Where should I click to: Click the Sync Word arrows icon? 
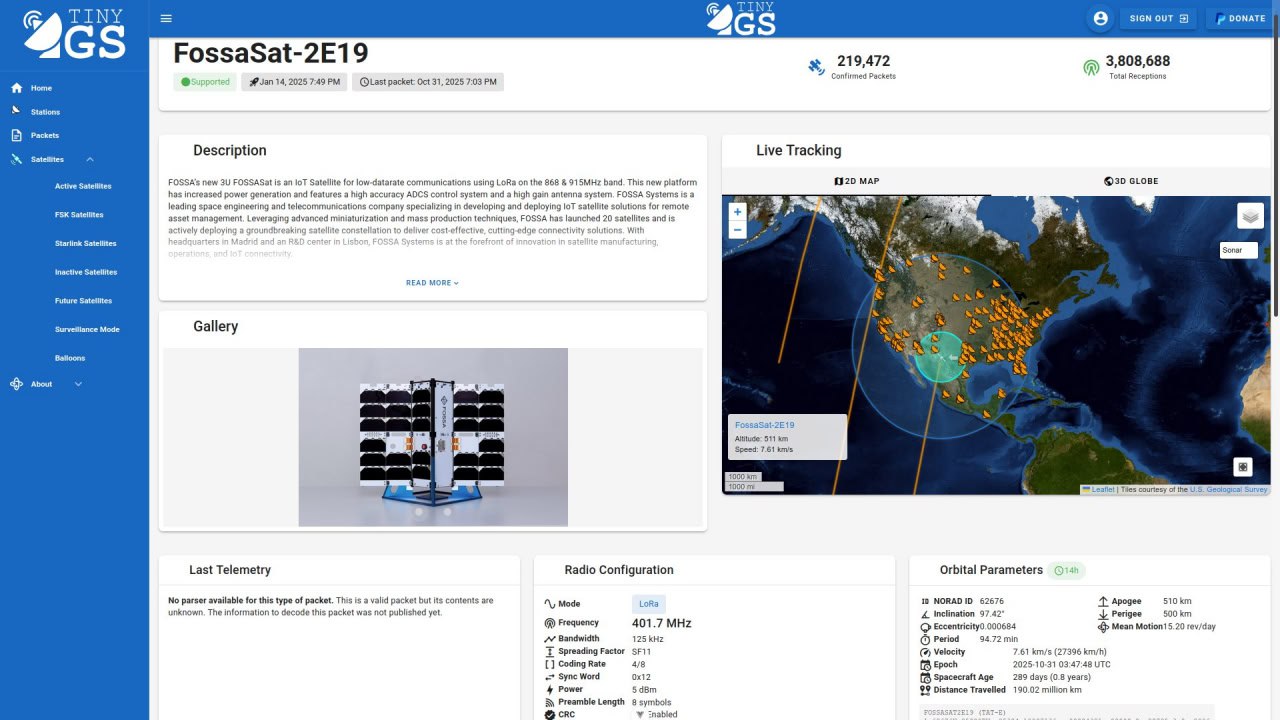(x=549, y=677)
